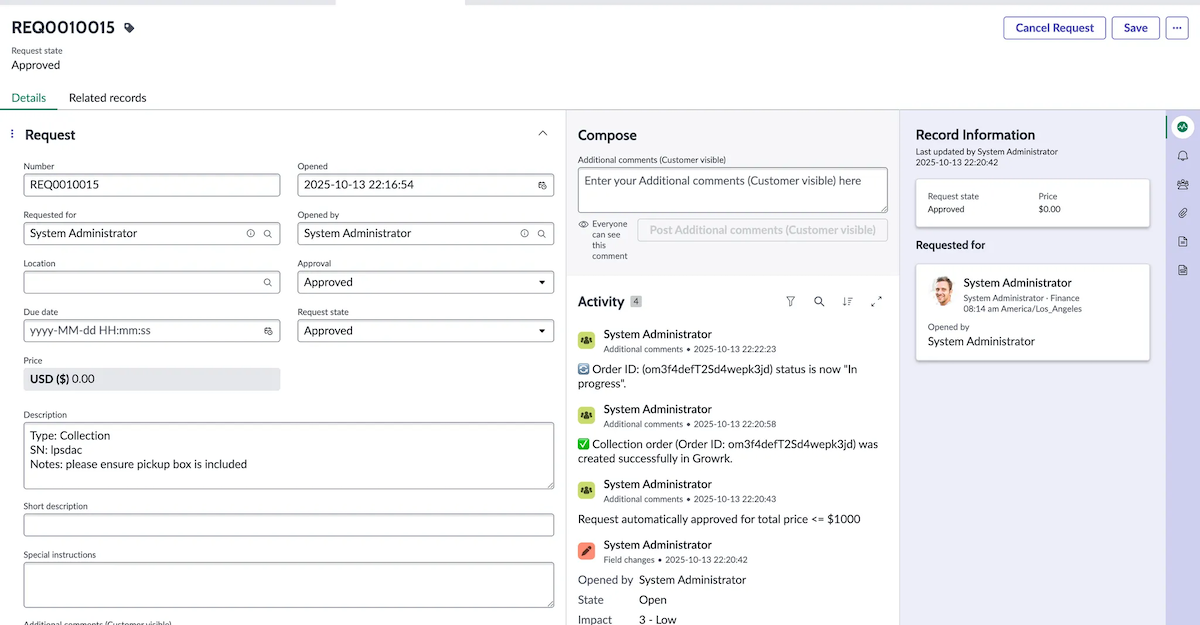Click the tag icon beside REQ0010015
The width and height of the screenshot is (1200, 625).
coord(128,27)
